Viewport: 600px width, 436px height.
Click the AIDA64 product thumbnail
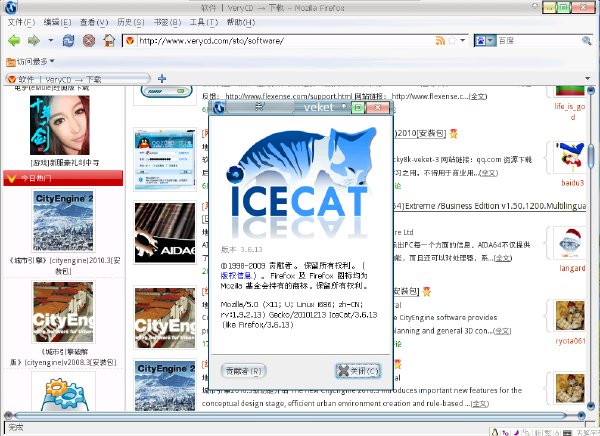[x=165, y=233]
